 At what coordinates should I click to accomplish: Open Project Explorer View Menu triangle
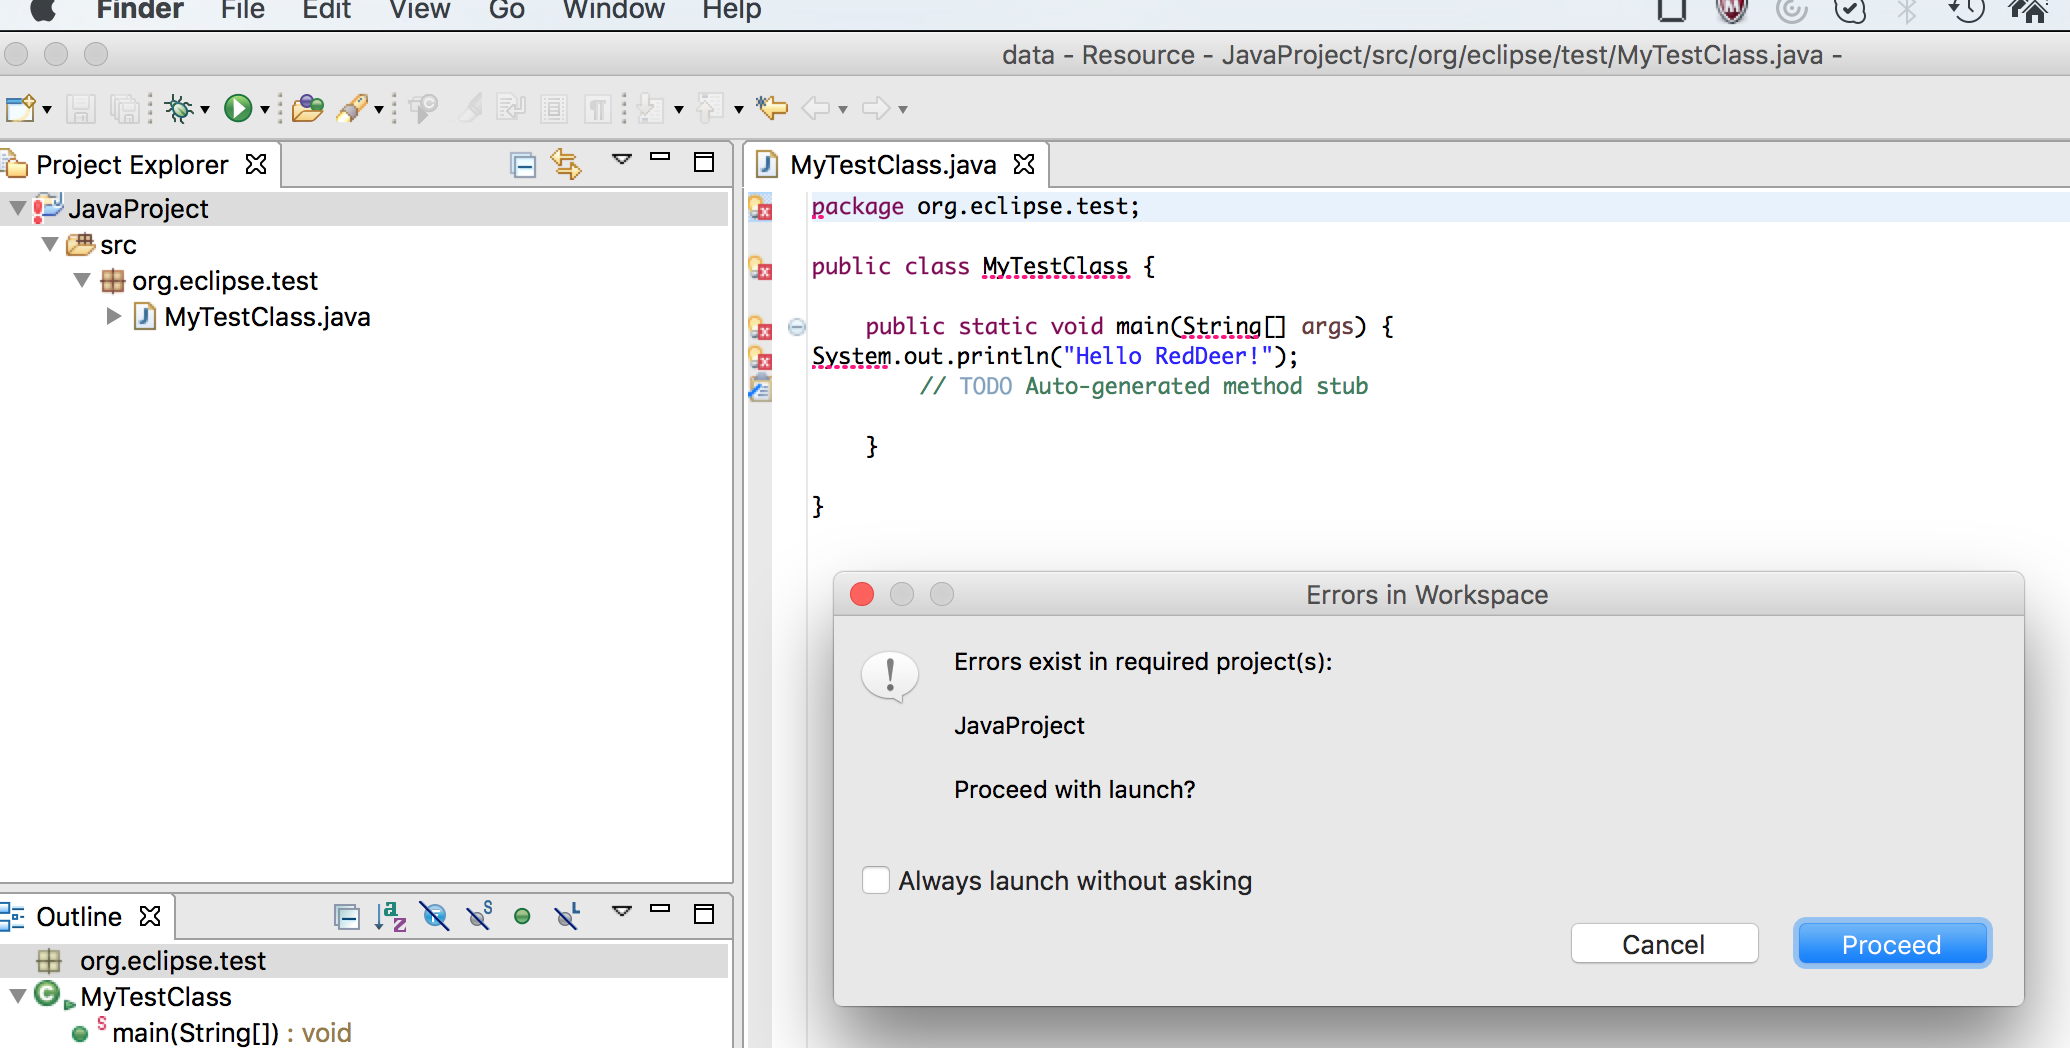click(622, 159)
